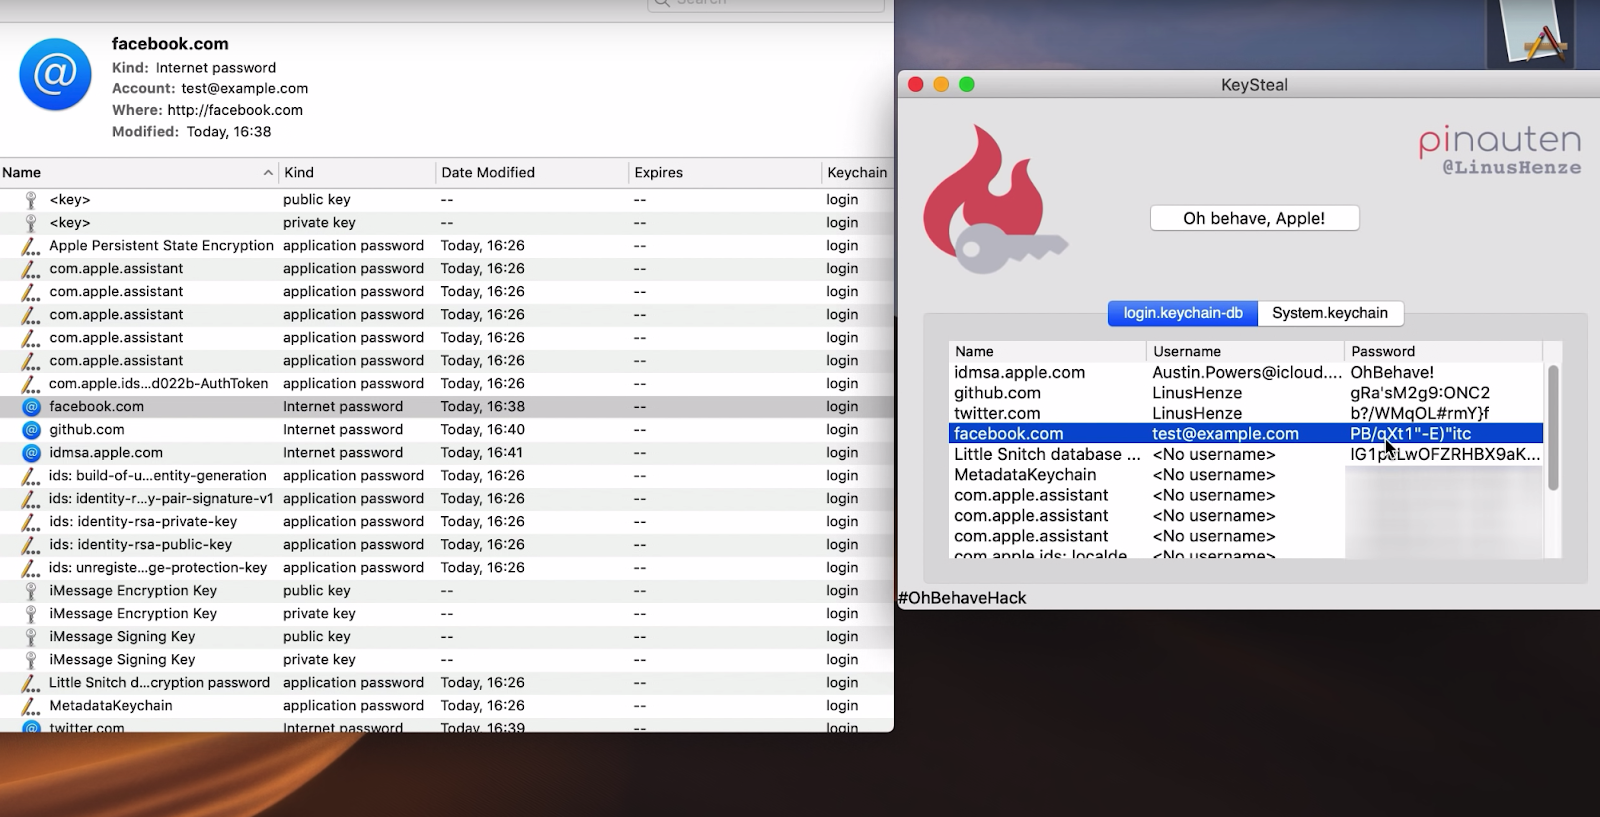Click the Name header in KeySteal table
1600x817 pixels.
point(1047,352)
